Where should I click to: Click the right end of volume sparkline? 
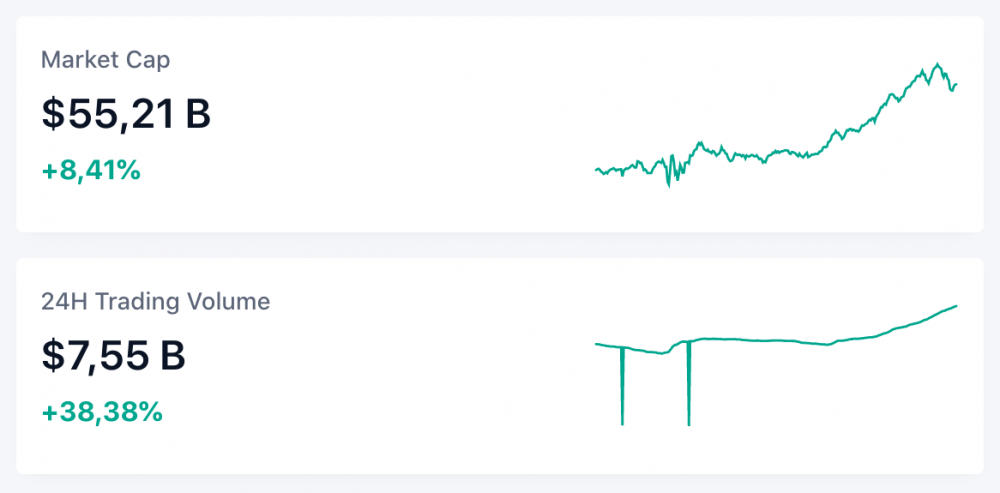[x=956, y=306]
